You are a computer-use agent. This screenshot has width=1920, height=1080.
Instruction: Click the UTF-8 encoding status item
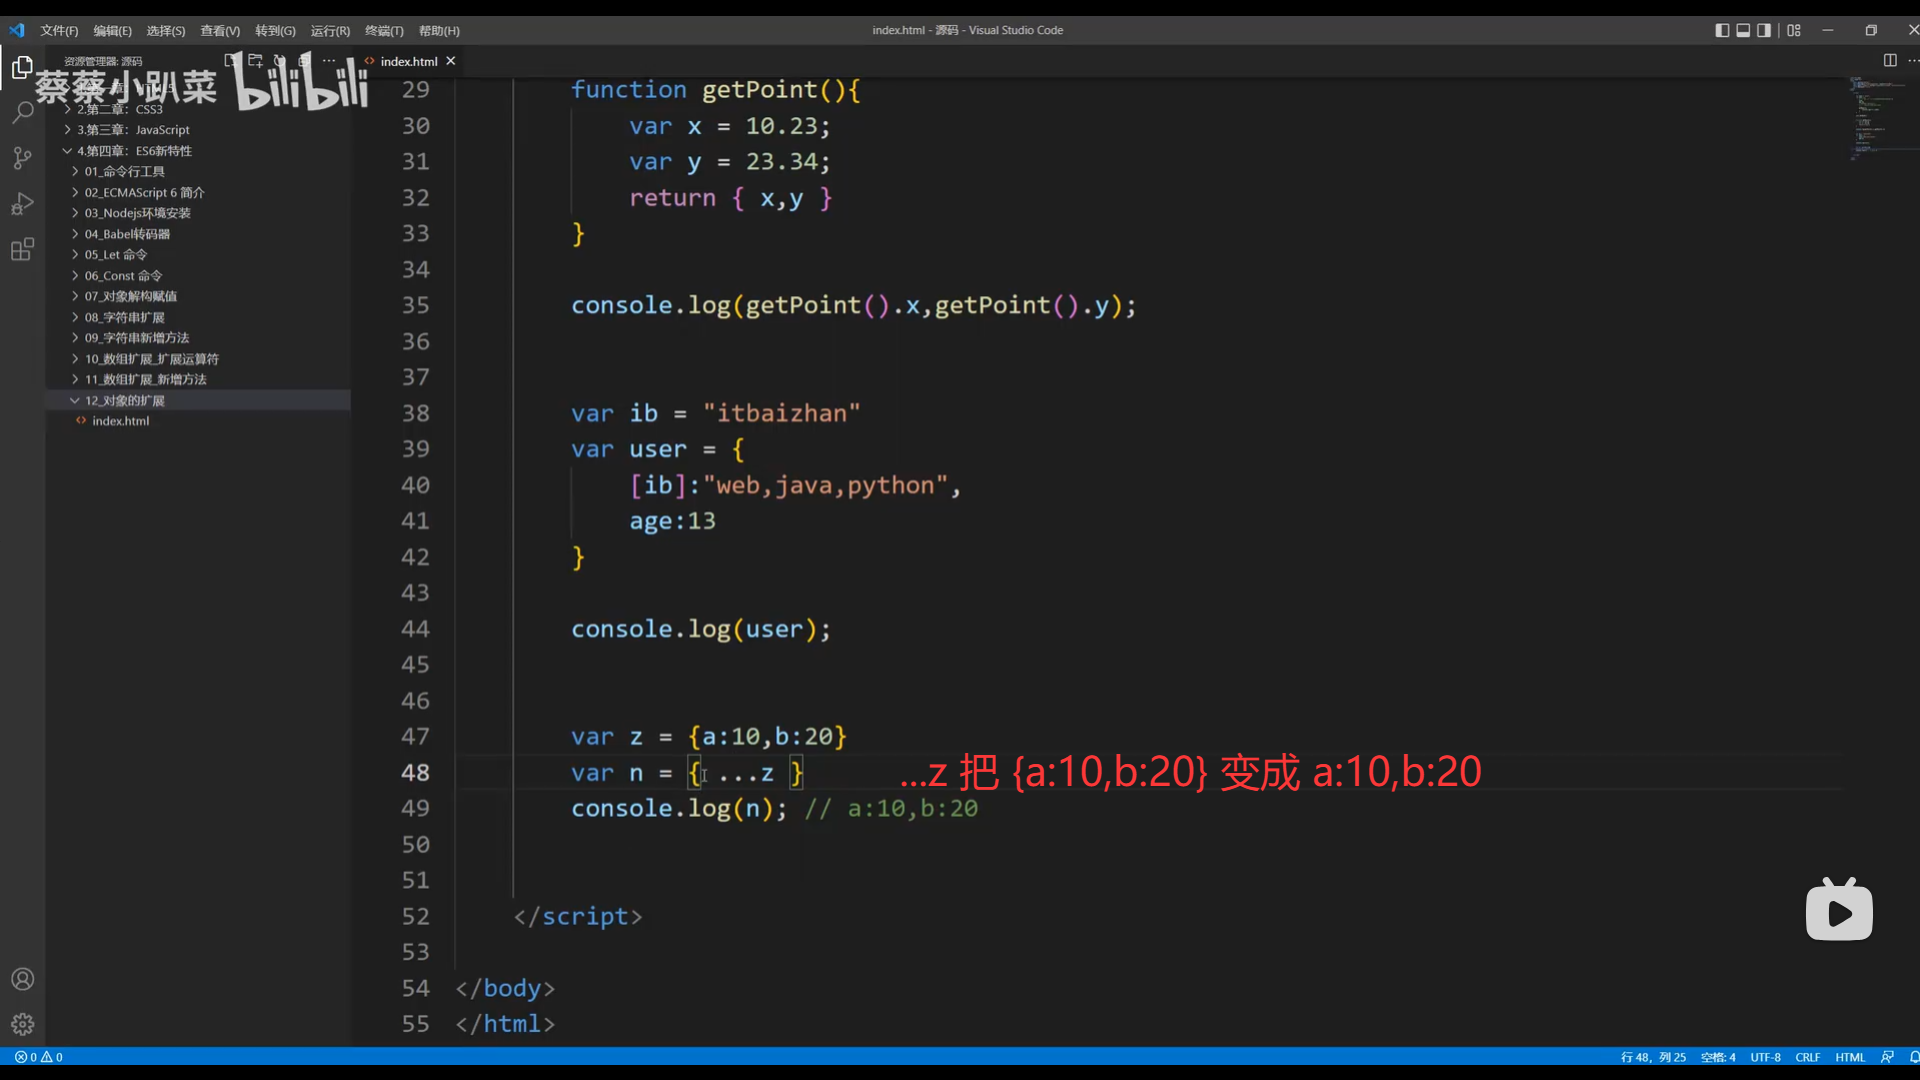pos(1765,1057)
